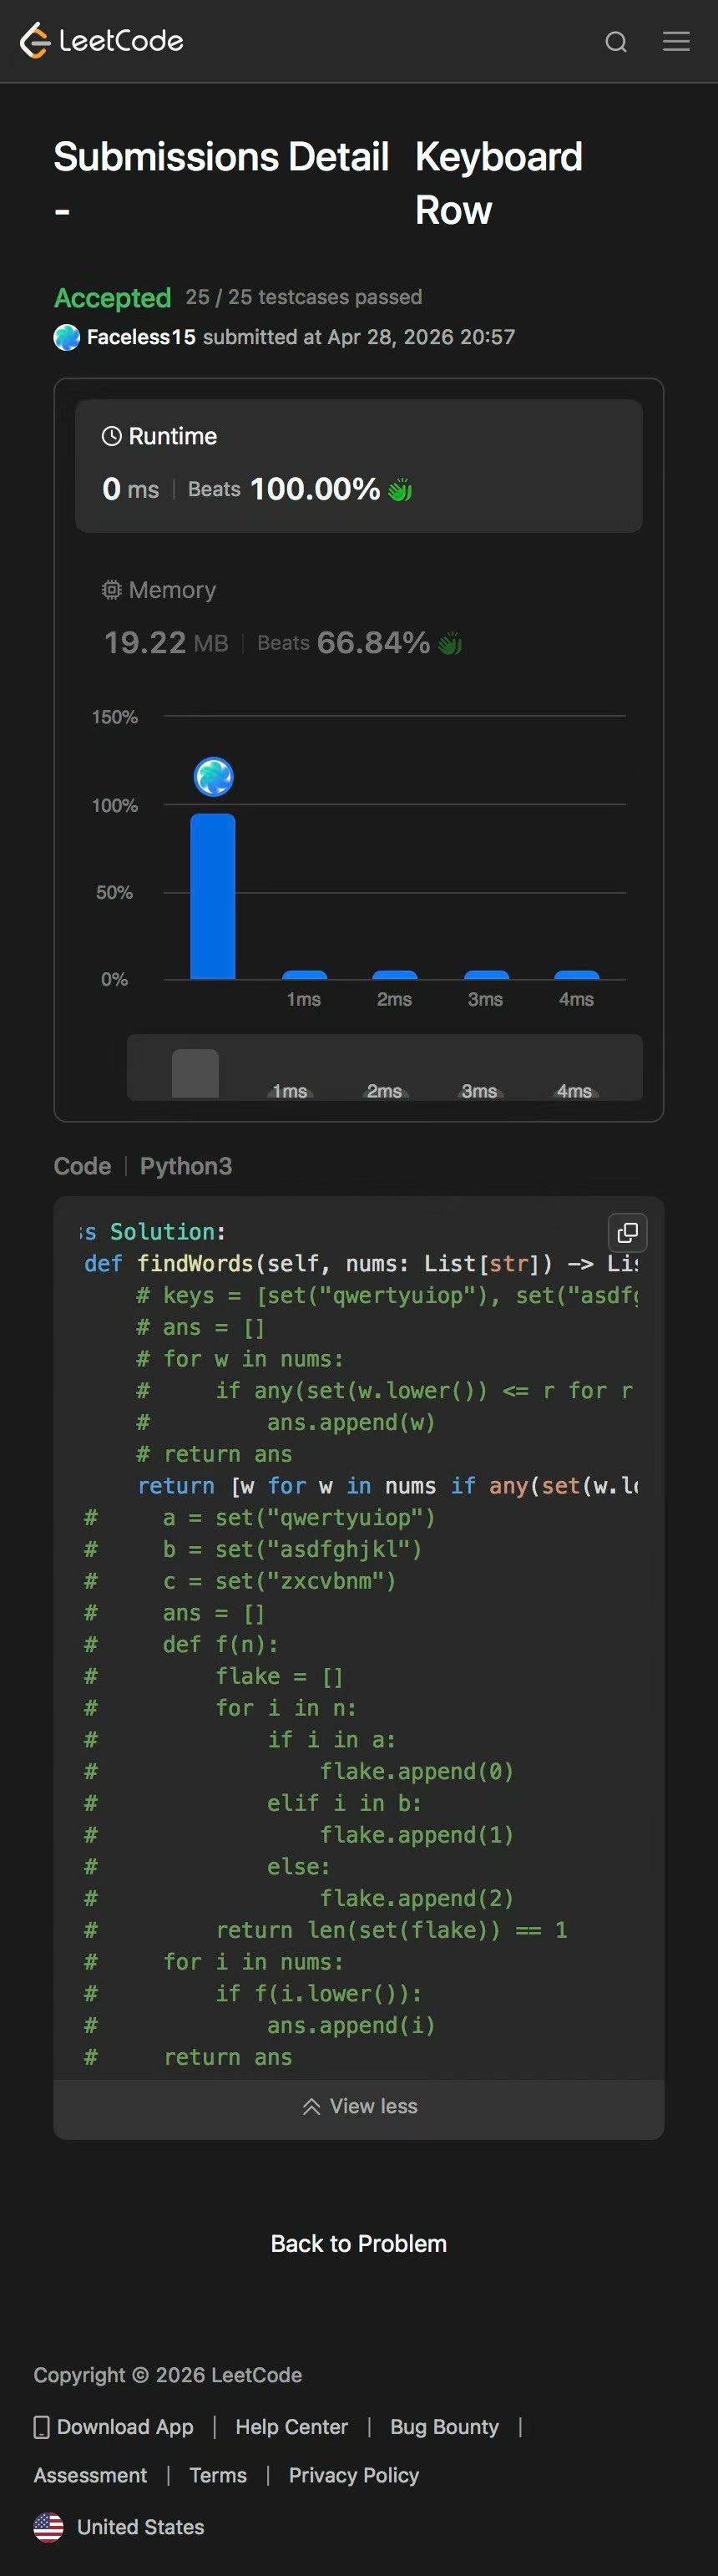Open the Keyboard Row problem link

pyautogui.click(x=498, y=183)
